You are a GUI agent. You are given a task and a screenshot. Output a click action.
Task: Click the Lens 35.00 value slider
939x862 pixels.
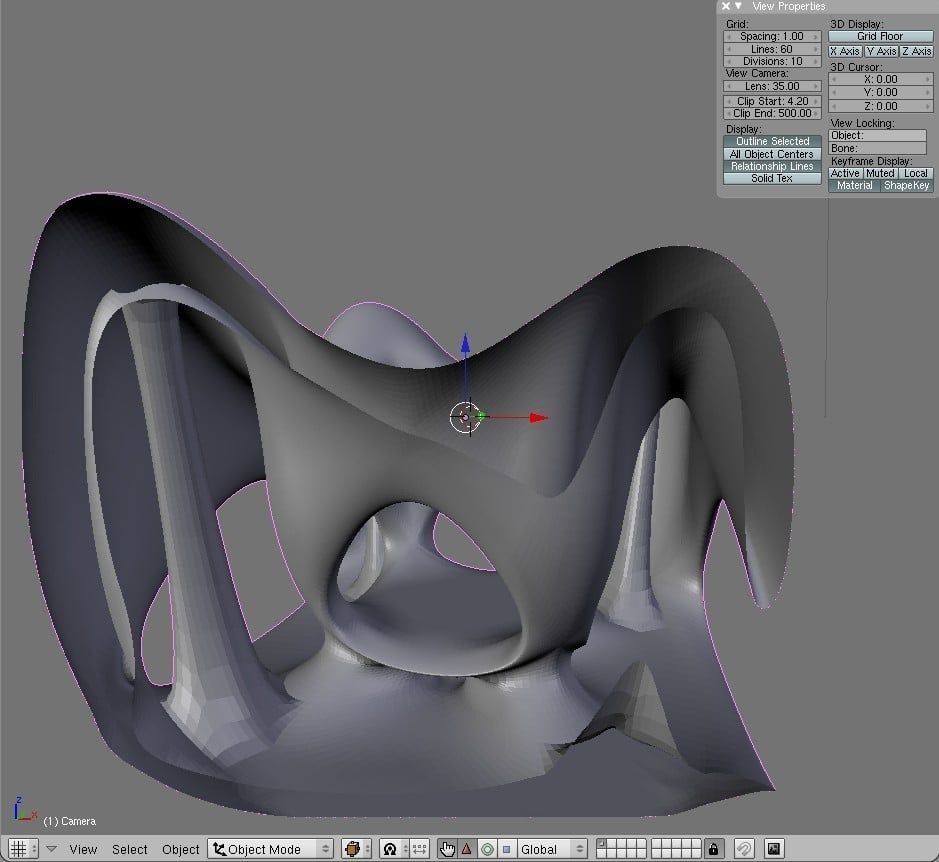[772, 86]
